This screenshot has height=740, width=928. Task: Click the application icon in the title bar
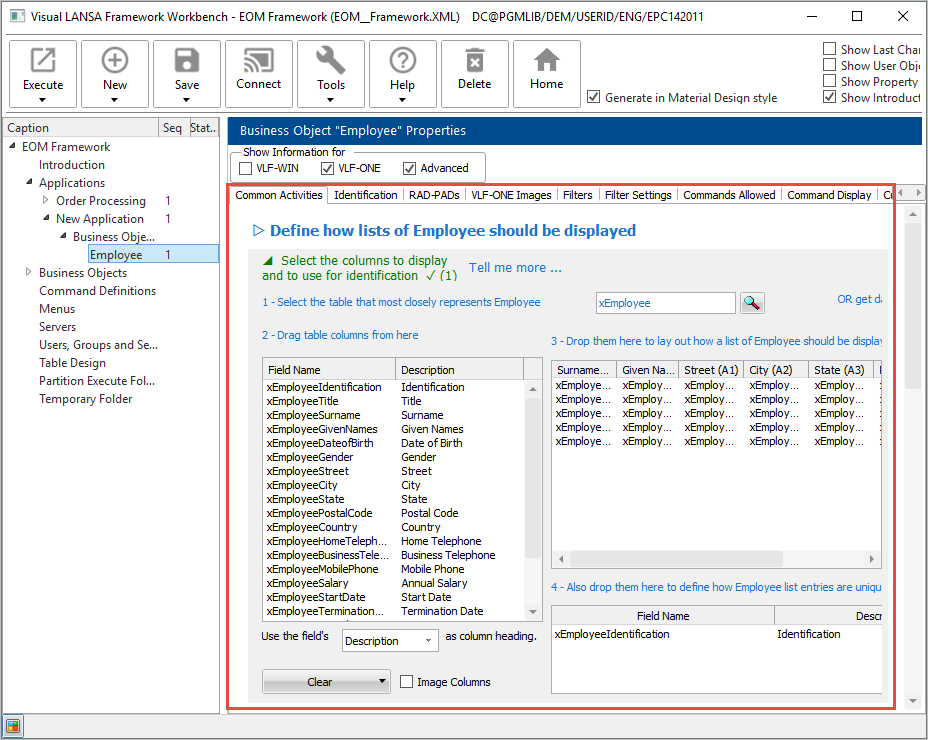[17, 16]
